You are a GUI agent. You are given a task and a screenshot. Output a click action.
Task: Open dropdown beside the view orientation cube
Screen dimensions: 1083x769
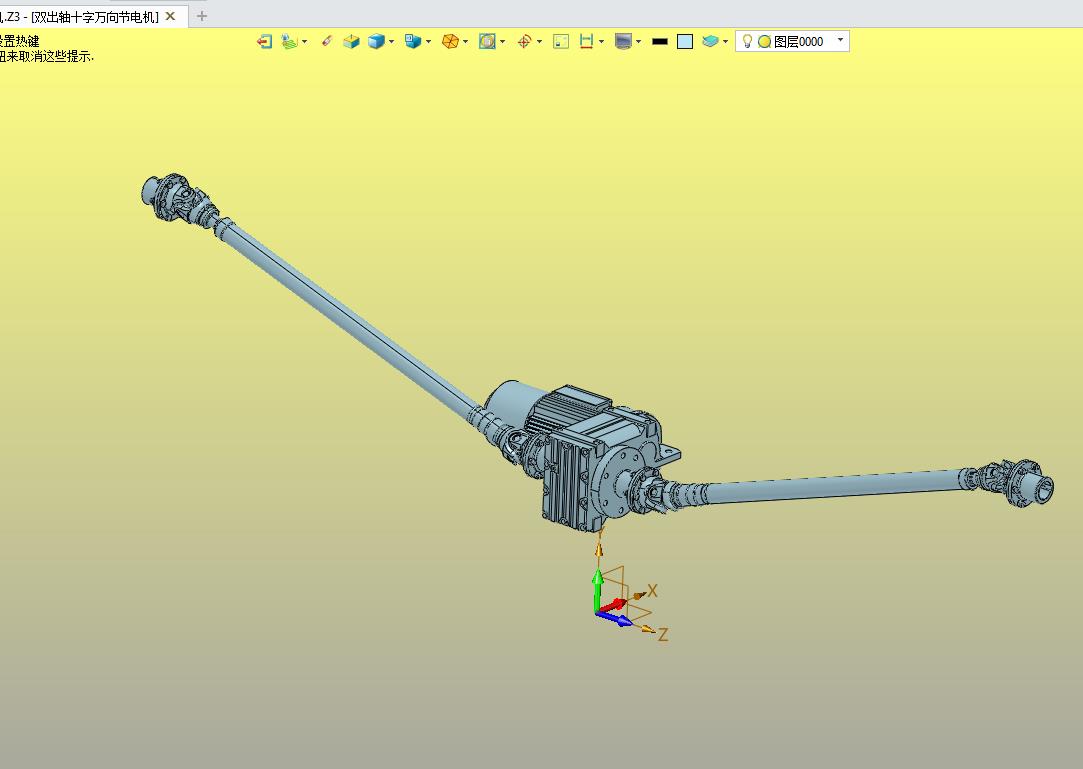click(429, 41)
